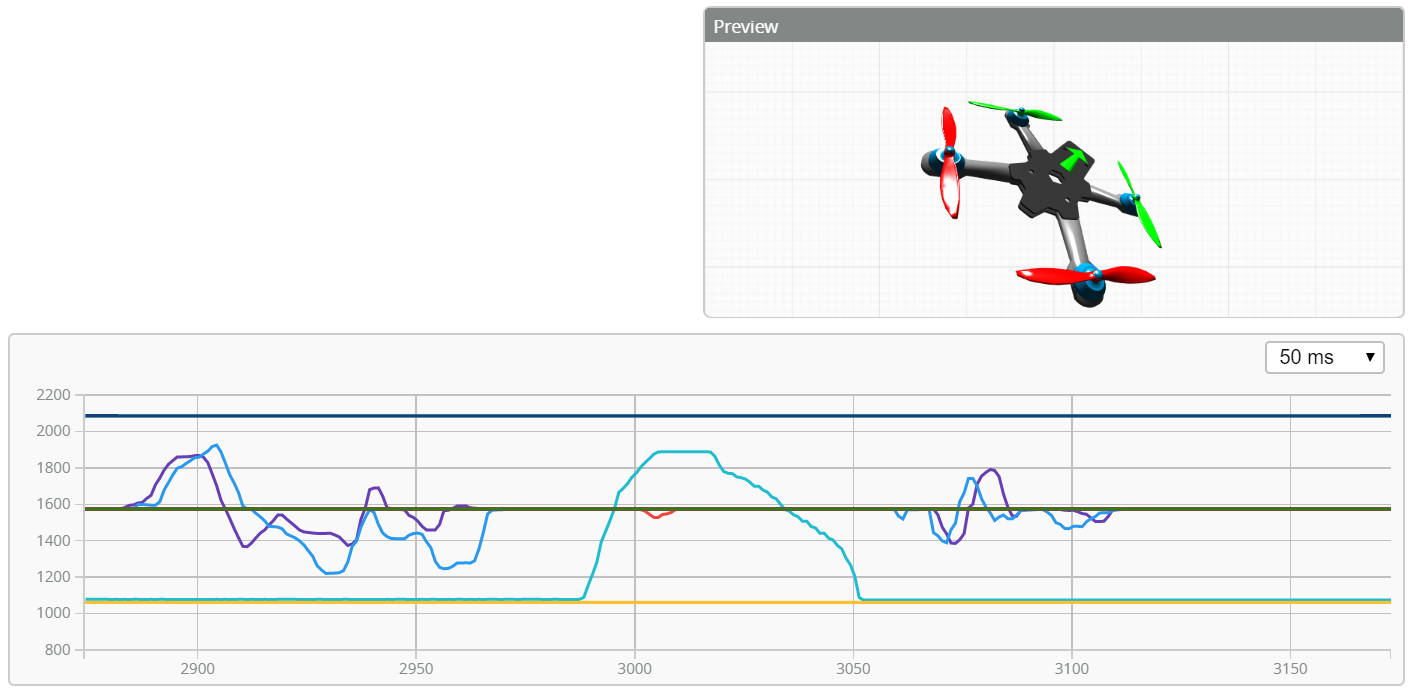Click the bottom red propeller on the drone
The height and width of the screenshot is (692, 1413).
point(1083,275)
